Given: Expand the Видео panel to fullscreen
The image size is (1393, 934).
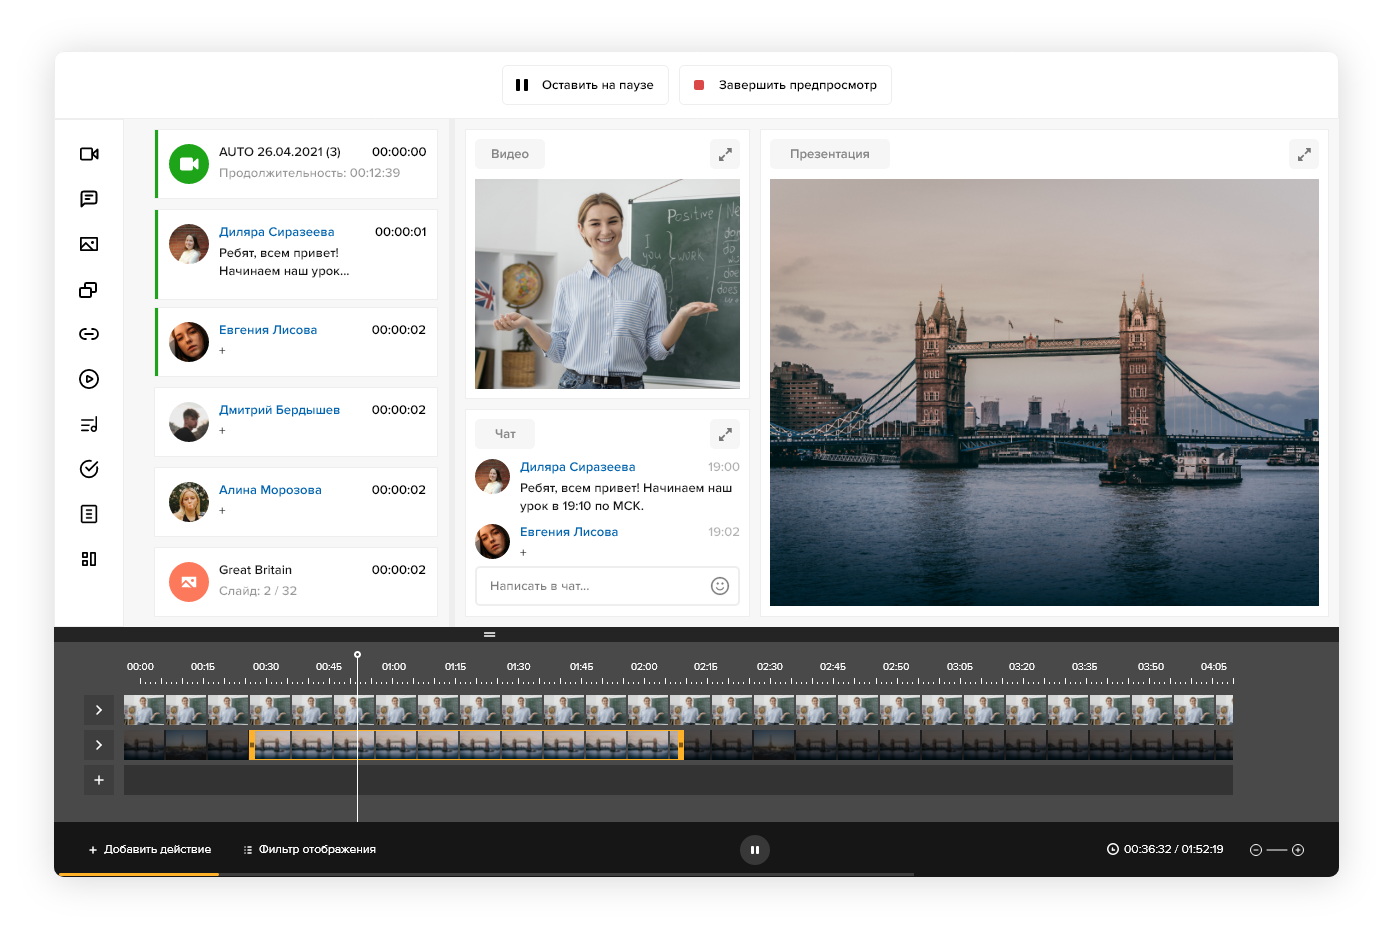Looking at the screenshot, I should click(x=725, y=154).
